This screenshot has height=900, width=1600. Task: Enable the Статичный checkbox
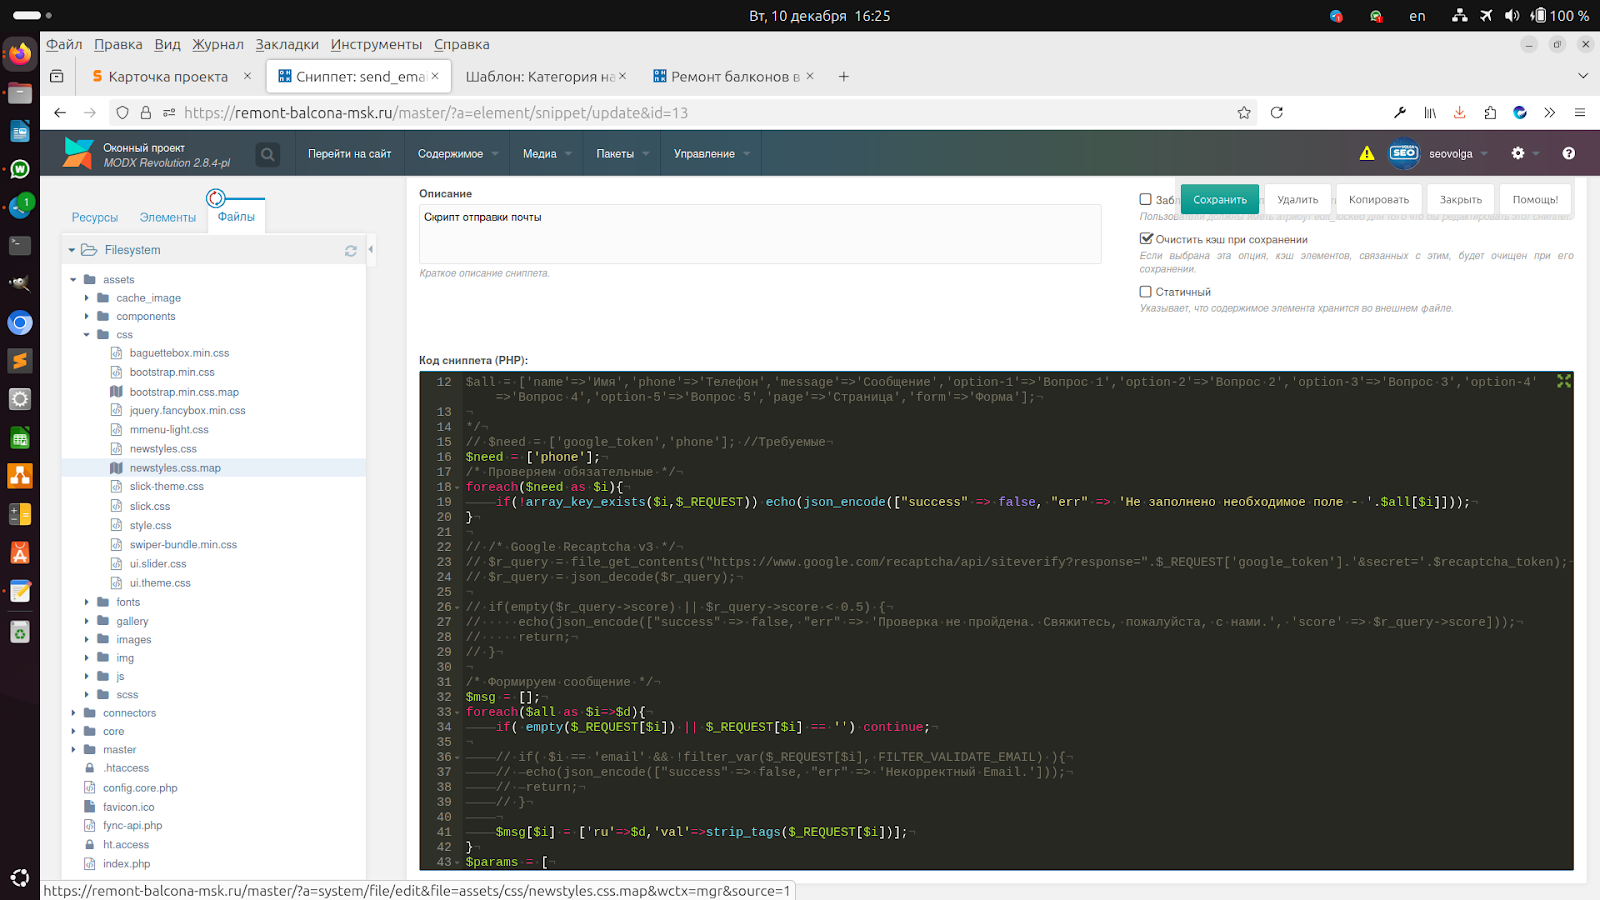pos(1146,292)
